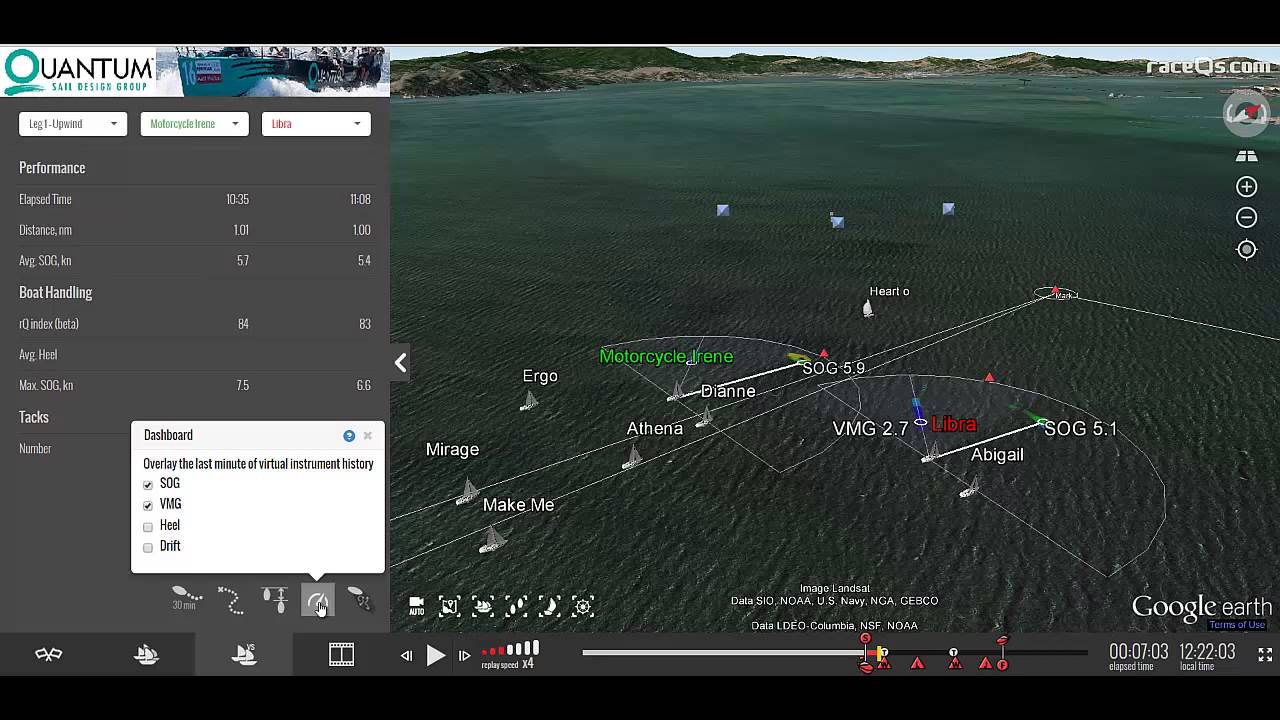The image size is (1280, 720).
Task: Collapse the side panel with left arrow
Action: (x=400, y=363)
